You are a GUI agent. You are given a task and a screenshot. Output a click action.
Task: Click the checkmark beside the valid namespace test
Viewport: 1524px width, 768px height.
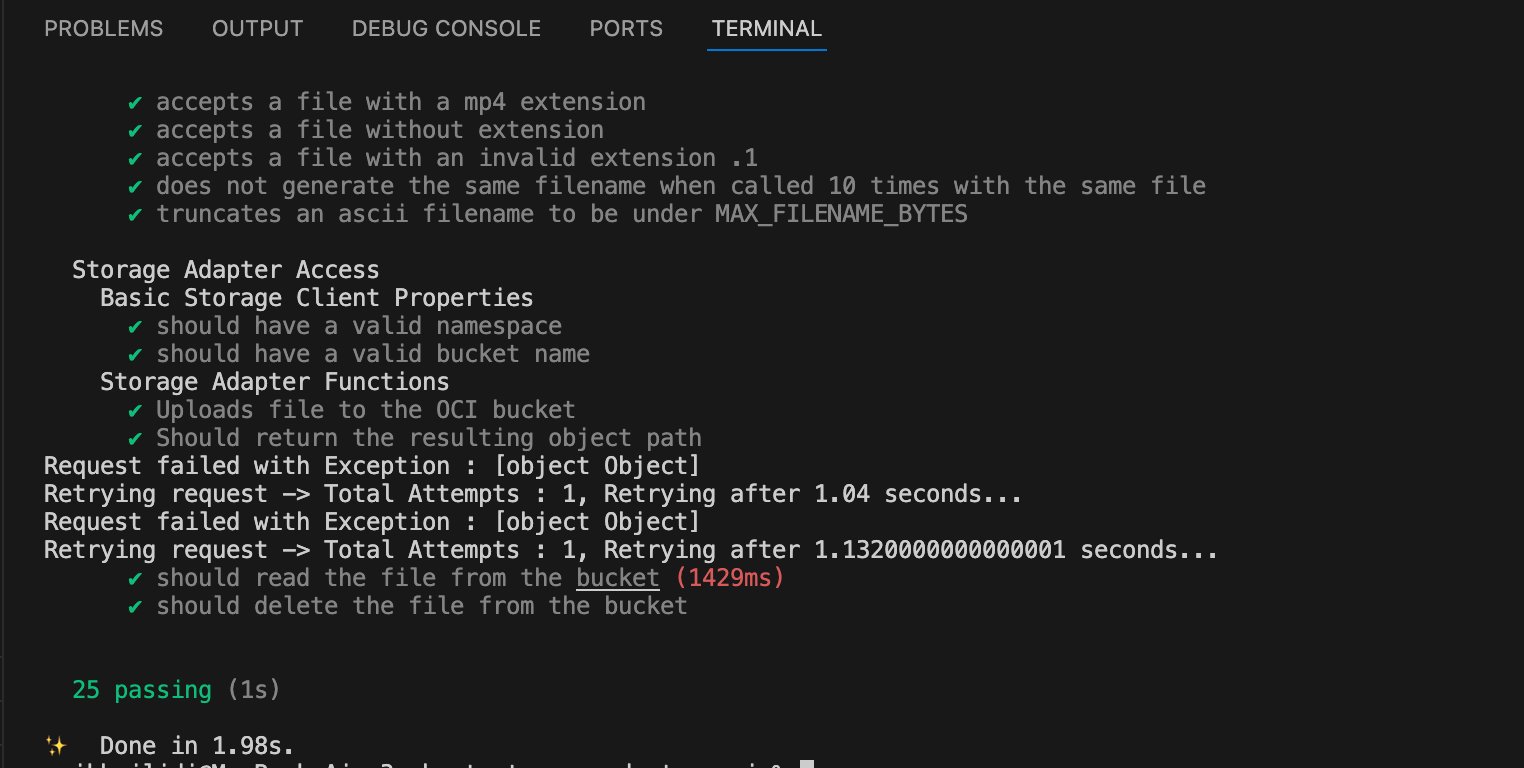click(x=135, y=326)
